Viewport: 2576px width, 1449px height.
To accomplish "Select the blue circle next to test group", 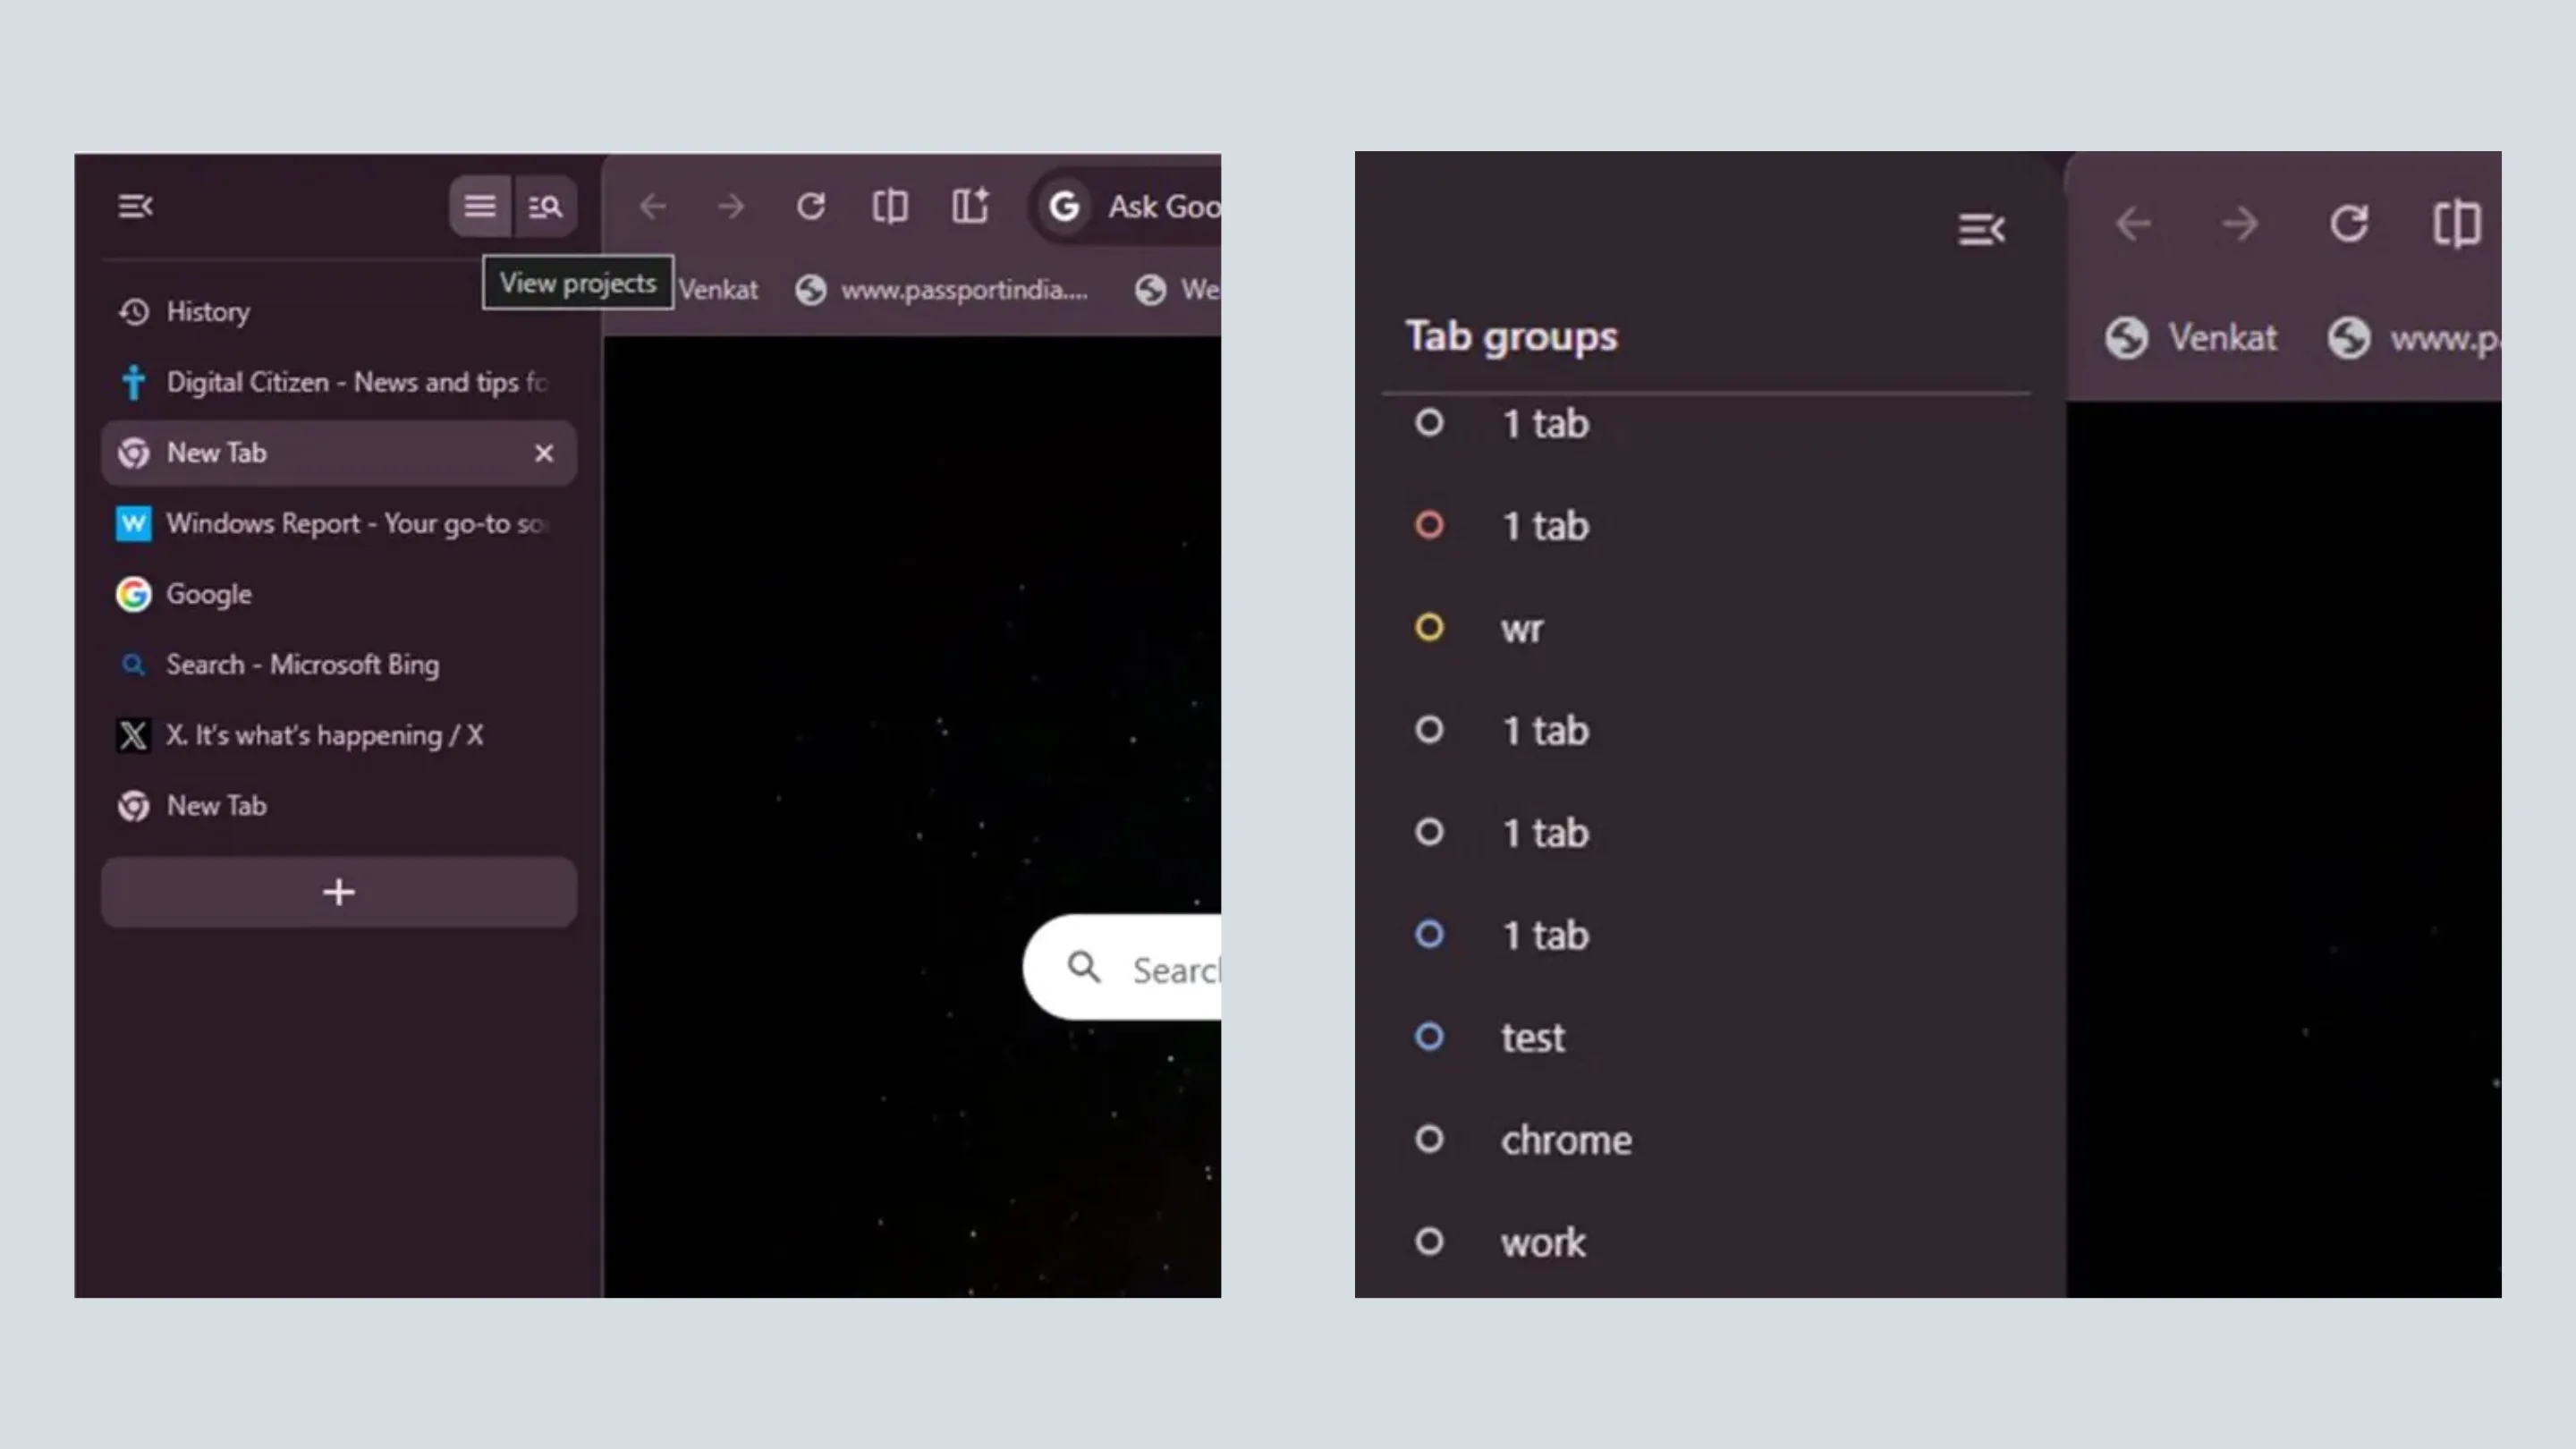I will pos(1430,1037).
